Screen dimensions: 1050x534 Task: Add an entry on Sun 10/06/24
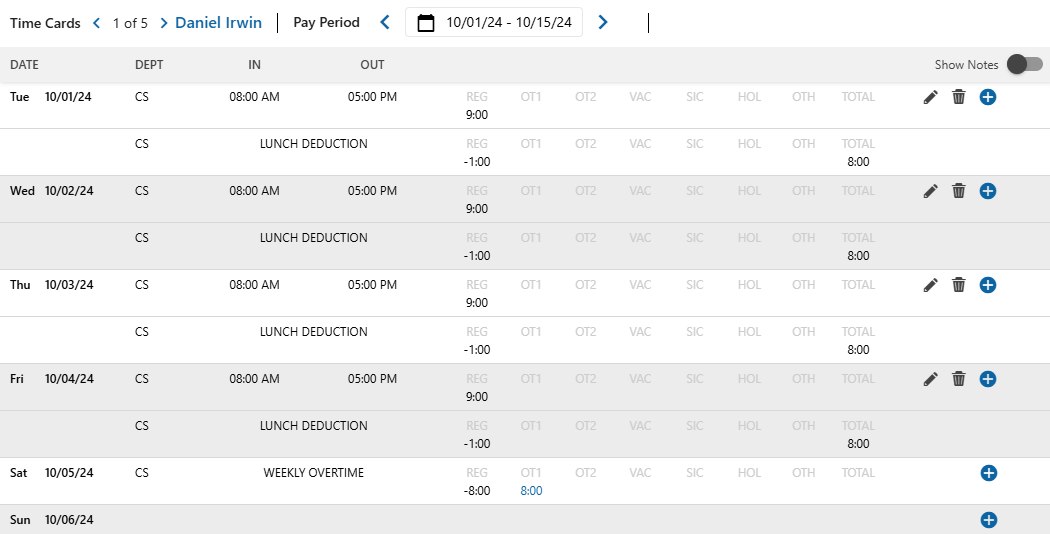click(989, 520)
